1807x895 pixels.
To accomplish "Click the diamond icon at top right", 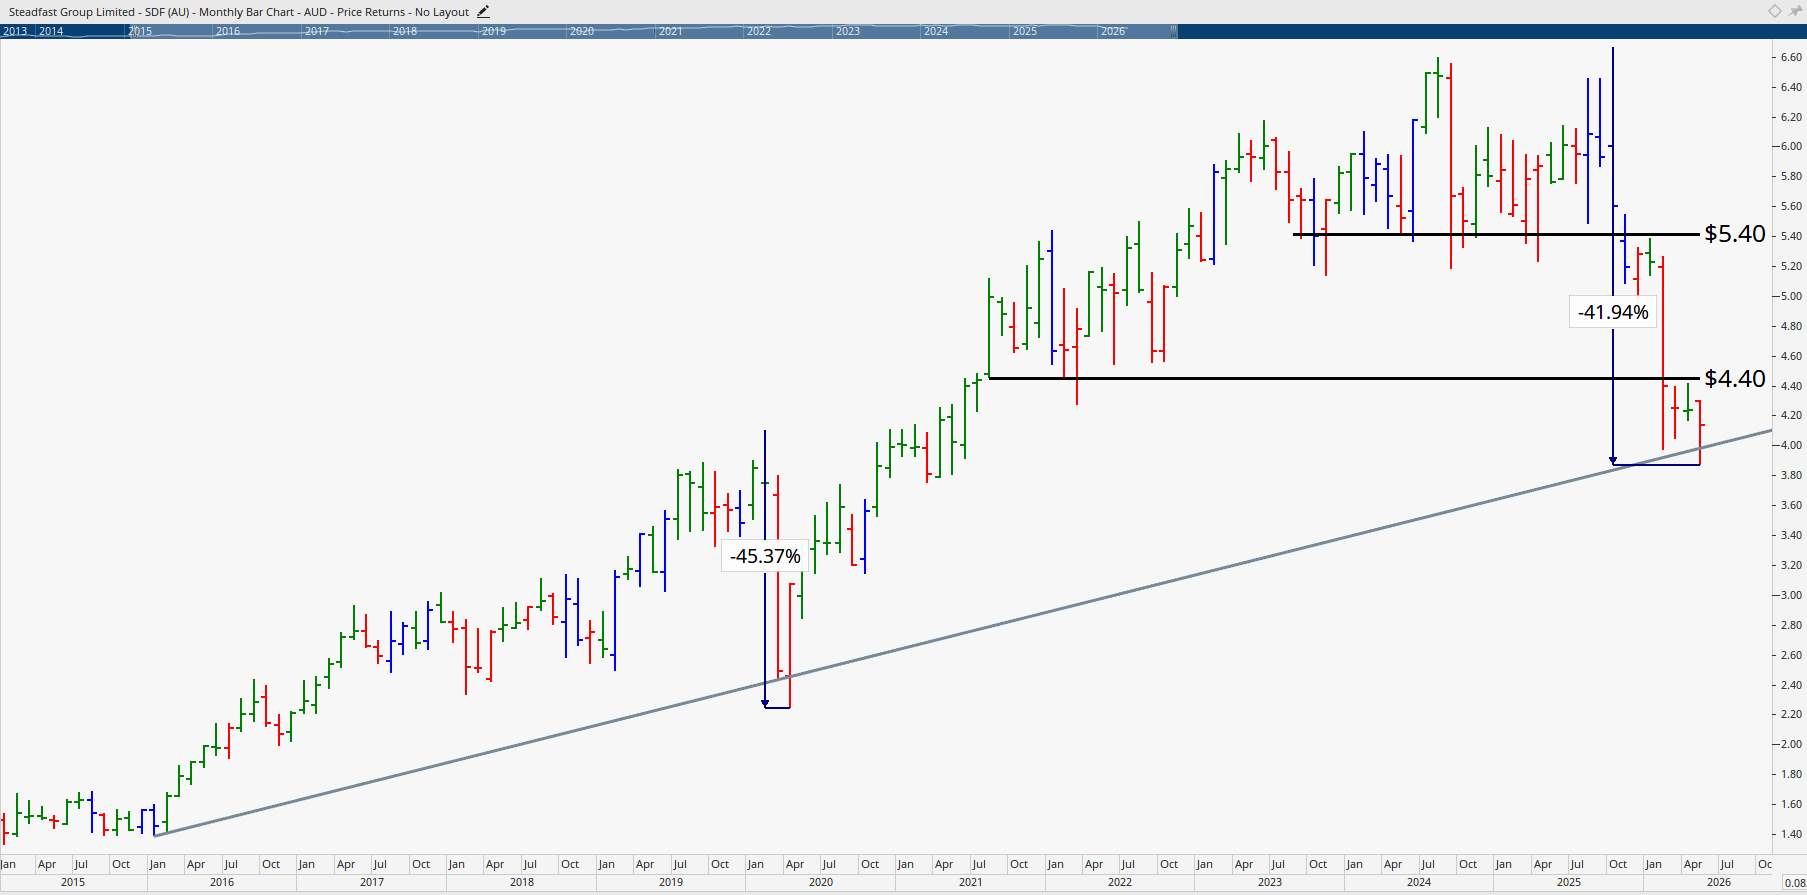I will coord(1775,11).
